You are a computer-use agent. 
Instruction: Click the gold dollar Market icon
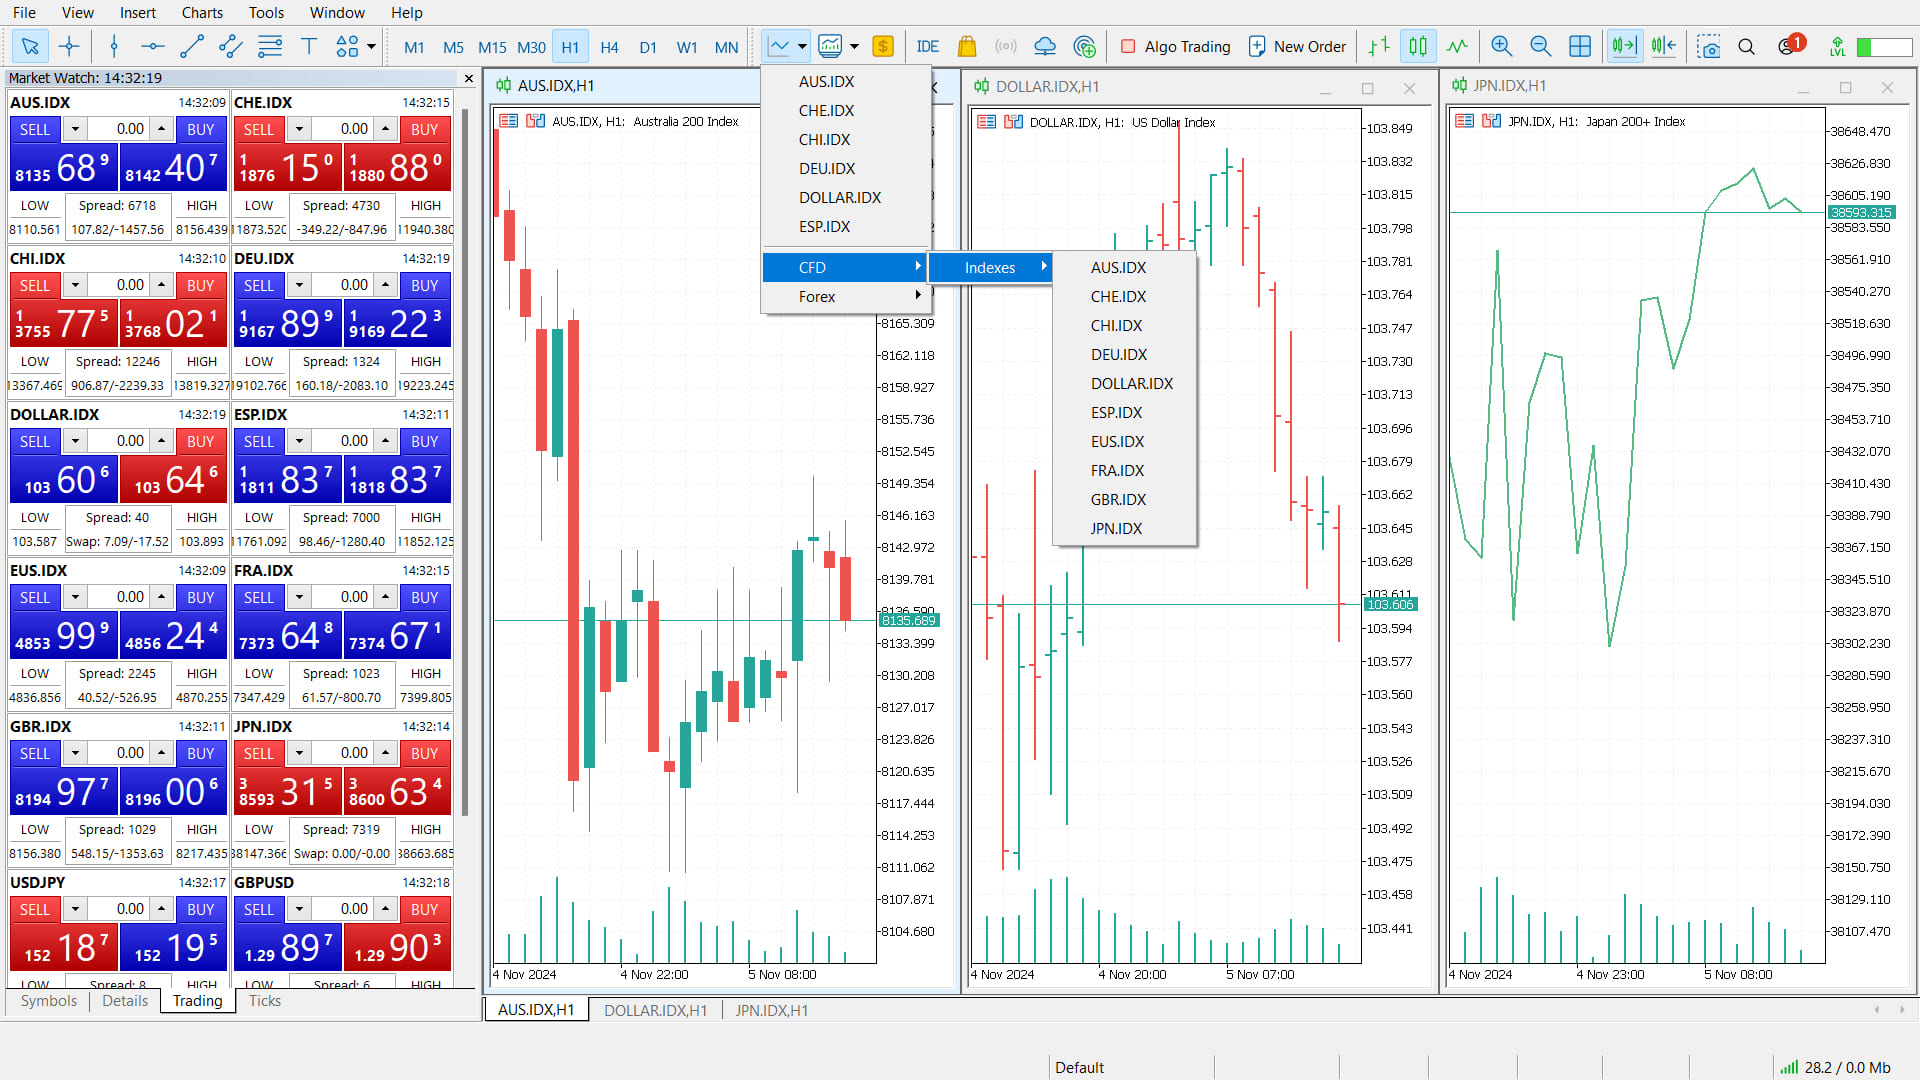883,46
